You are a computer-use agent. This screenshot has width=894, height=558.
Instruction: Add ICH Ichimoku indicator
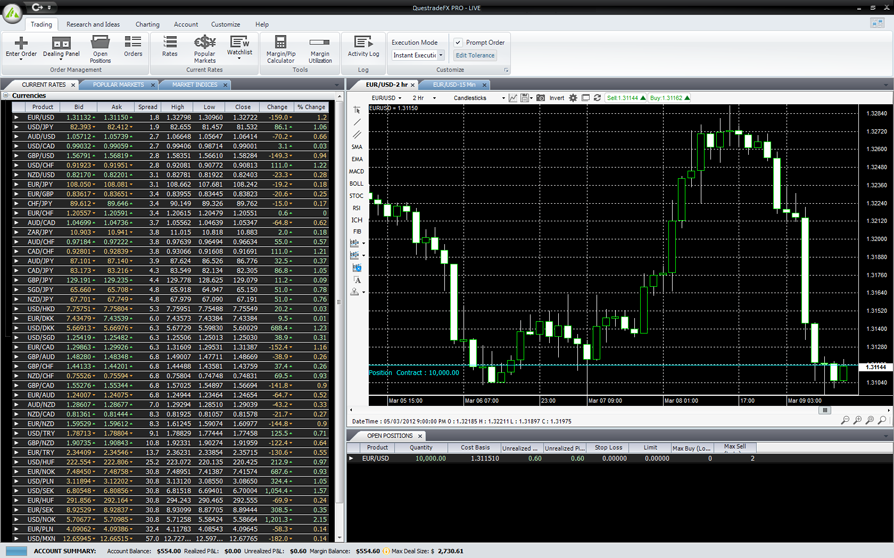357,220
